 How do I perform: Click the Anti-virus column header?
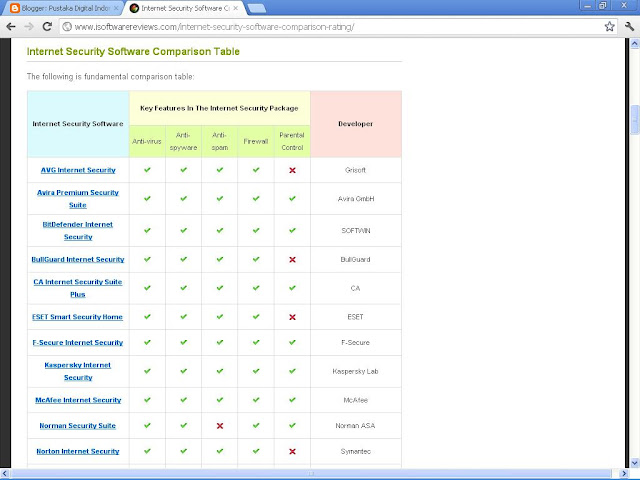[x=147, y=142]
